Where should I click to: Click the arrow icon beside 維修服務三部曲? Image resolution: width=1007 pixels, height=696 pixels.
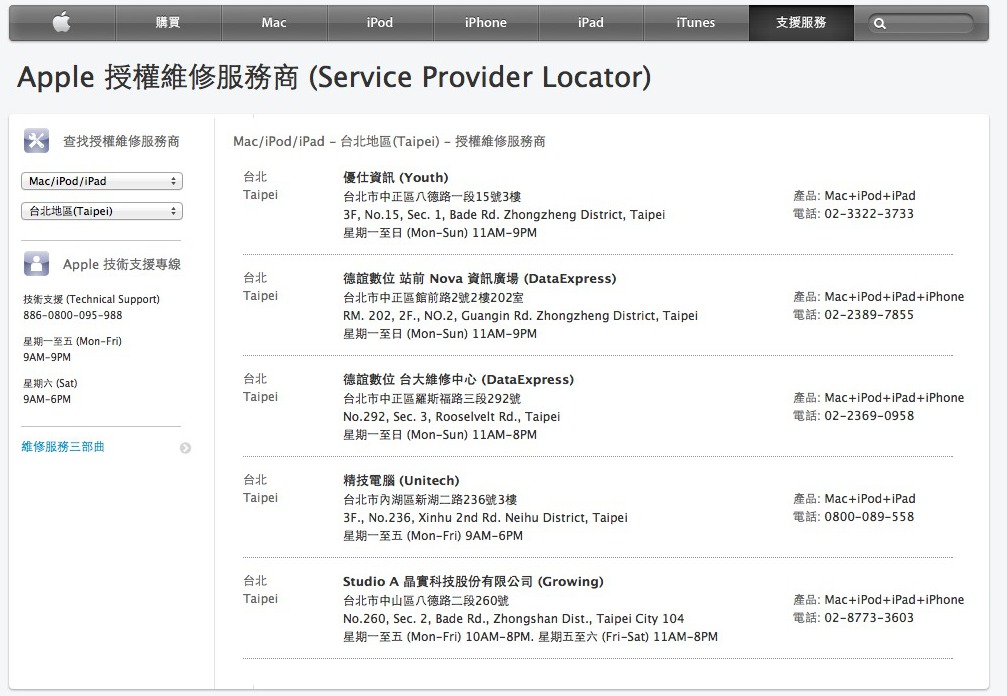click(186, 448)
